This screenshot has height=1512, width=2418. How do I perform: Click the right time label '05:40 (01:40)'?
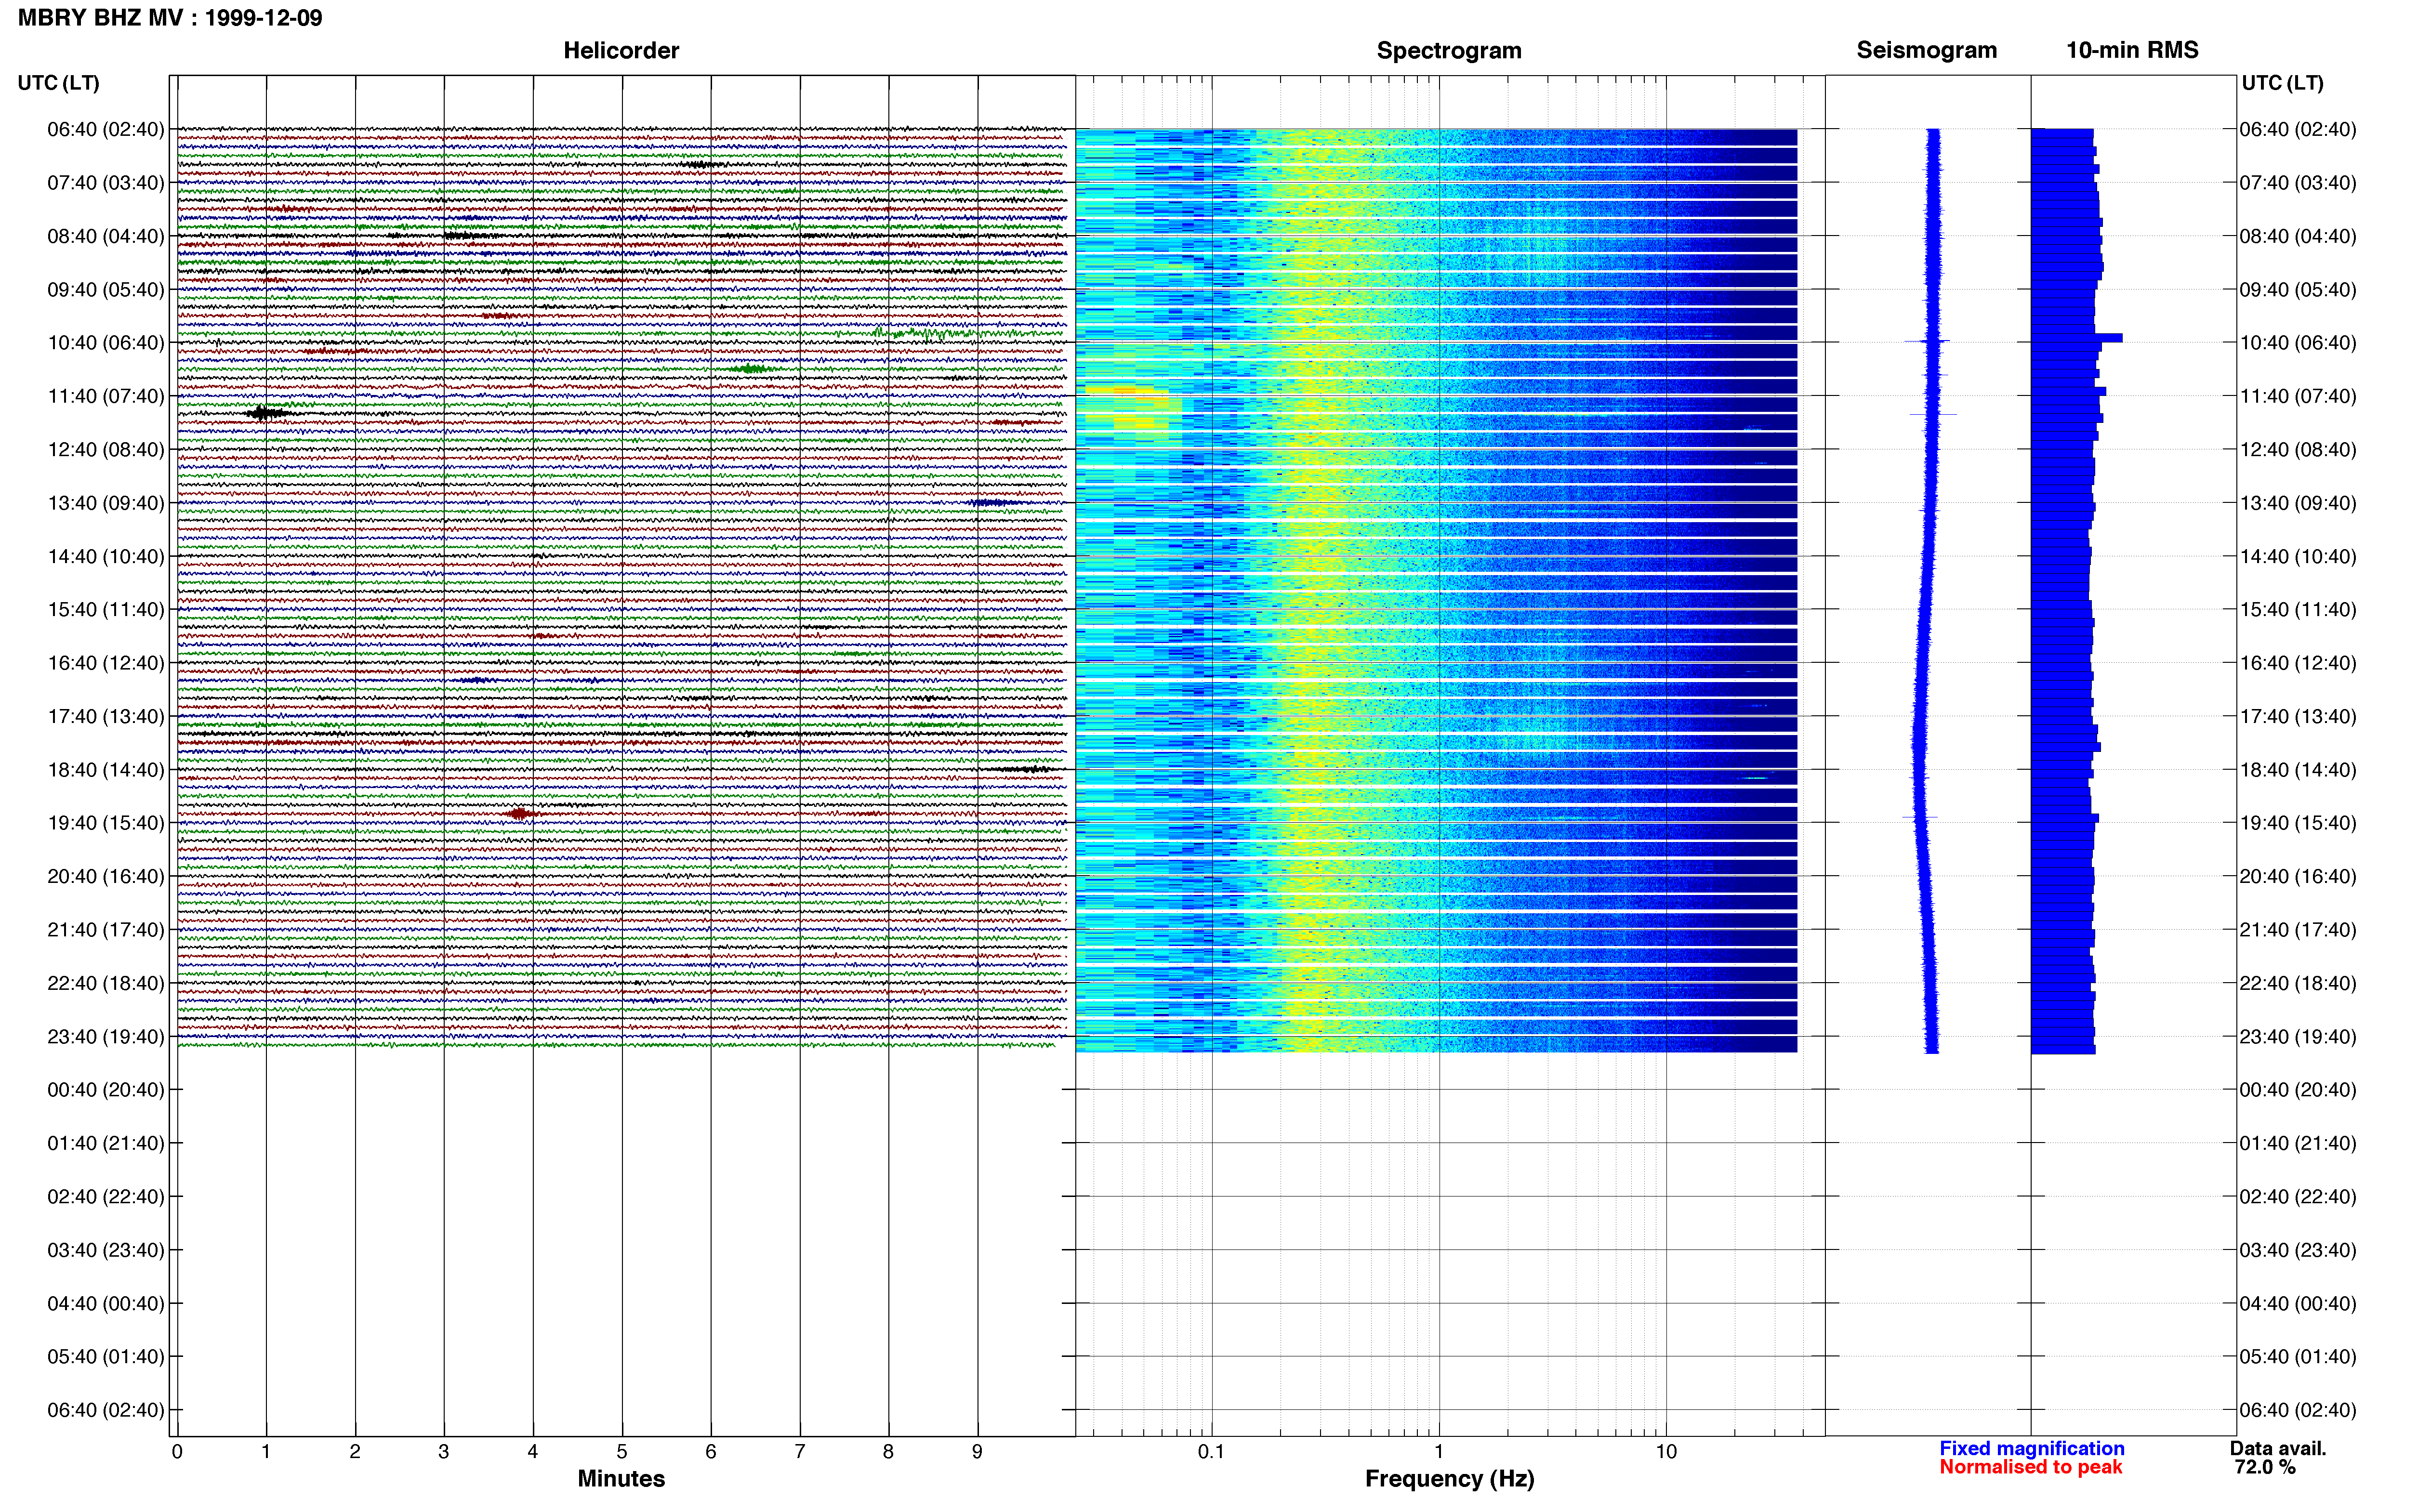[x=2298, y=1357]
